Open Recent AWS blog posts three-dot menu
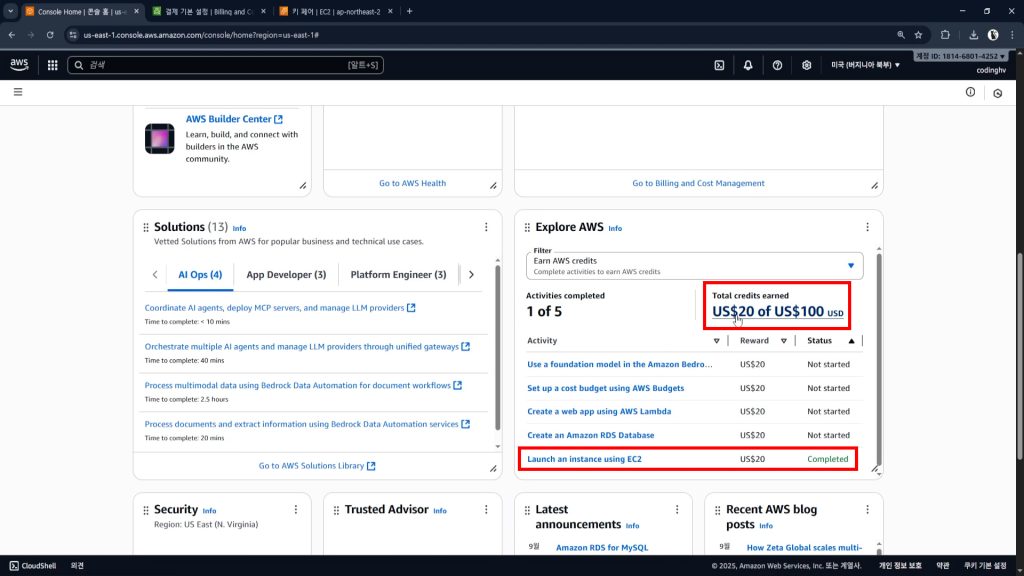Image resolution: width=1024 pixels, height=576 pixels. (x=867, y=509)
